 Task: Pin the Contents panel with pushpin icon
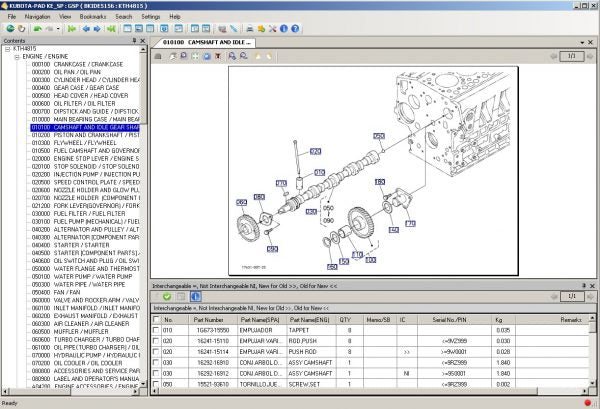tap(133, 42)
